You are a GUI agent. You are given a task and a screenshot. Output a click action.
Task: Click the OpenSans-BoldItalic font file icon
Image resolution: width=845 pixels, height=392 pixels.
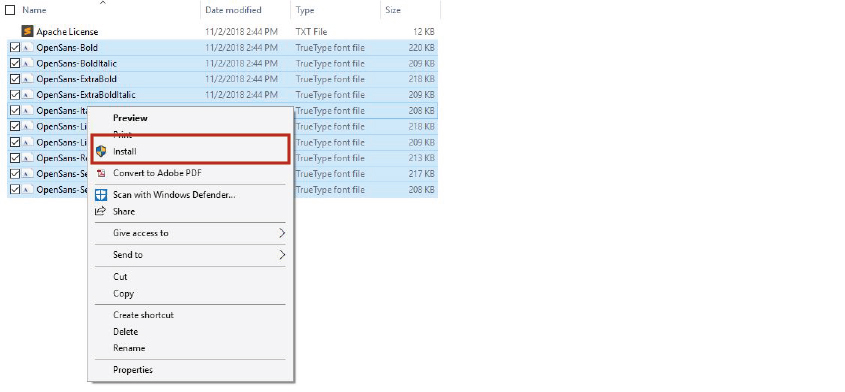pos(28,63)
